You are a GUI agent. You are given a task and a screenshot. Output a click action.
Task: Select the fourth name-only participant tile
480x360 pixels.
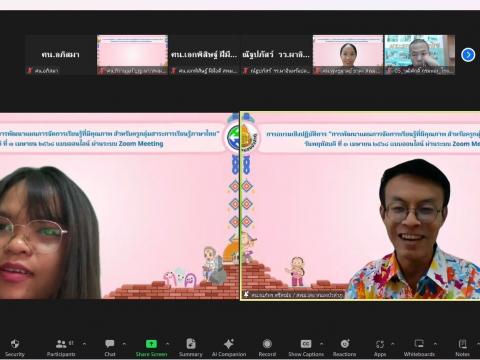[276, 55]
